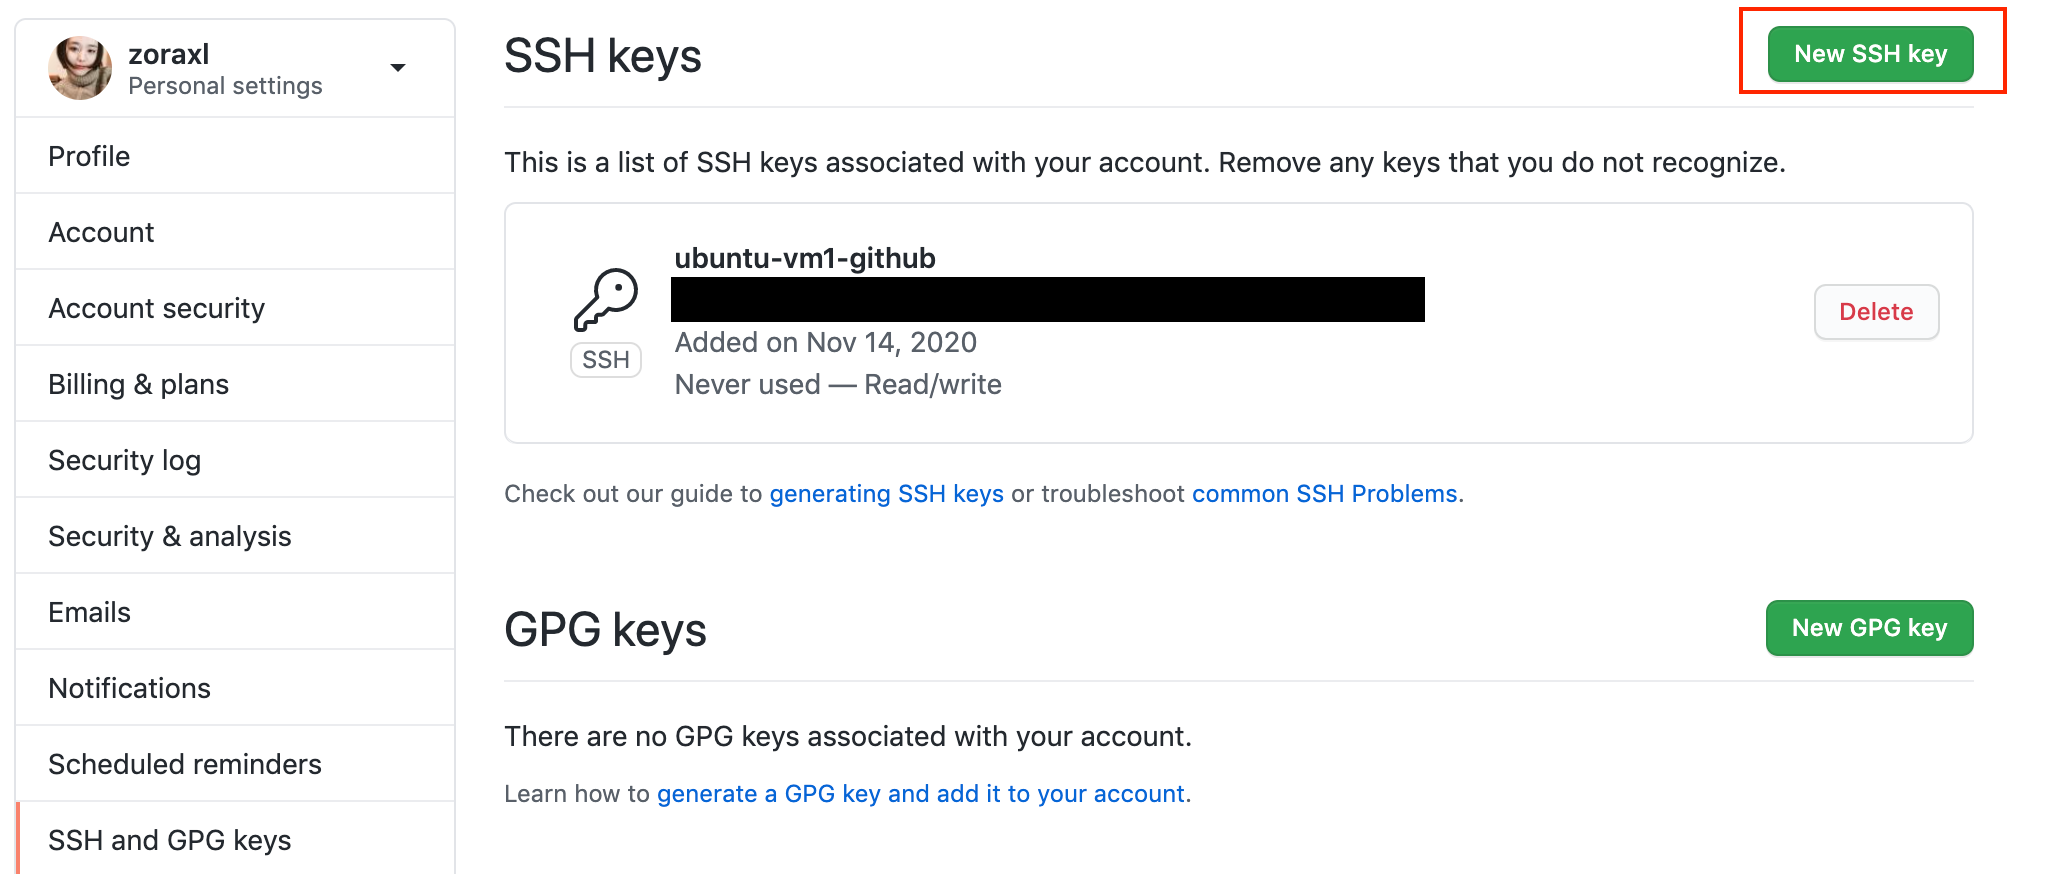Go to Scheduled reminders page
This screenshot has width=2072, height=874.
point(236,764)
